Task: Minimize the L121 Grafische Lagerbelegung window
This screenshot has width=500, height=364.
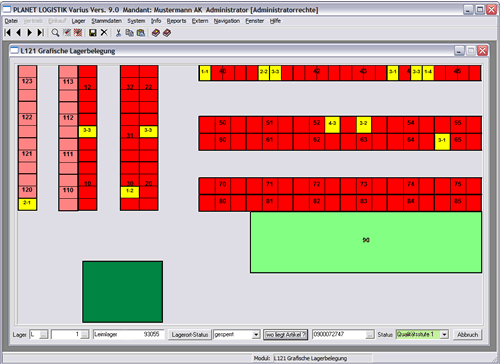Action: (x=459, y=51)
